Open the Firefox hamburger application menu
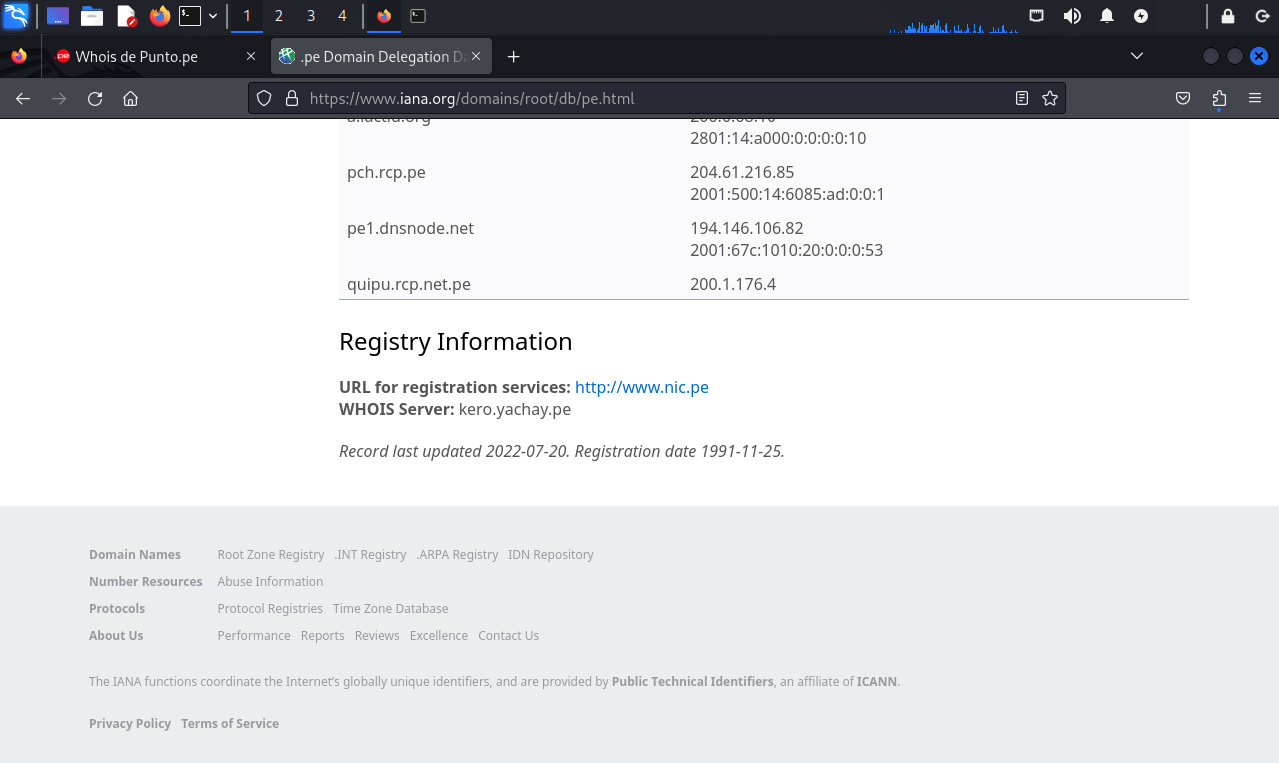Screen dimensions: 1279x763 [x=1255, y=98]
